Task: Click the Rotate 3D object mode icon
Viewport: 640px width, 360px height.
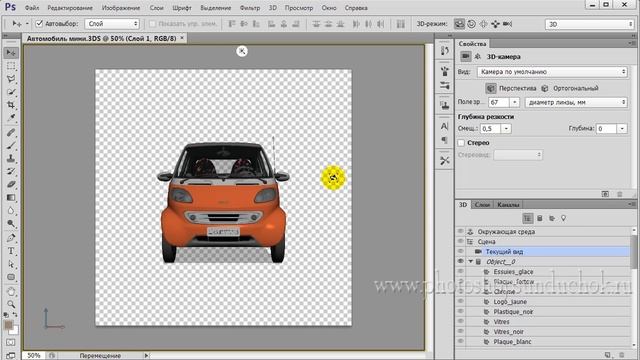Action: [x=459, y=24]
